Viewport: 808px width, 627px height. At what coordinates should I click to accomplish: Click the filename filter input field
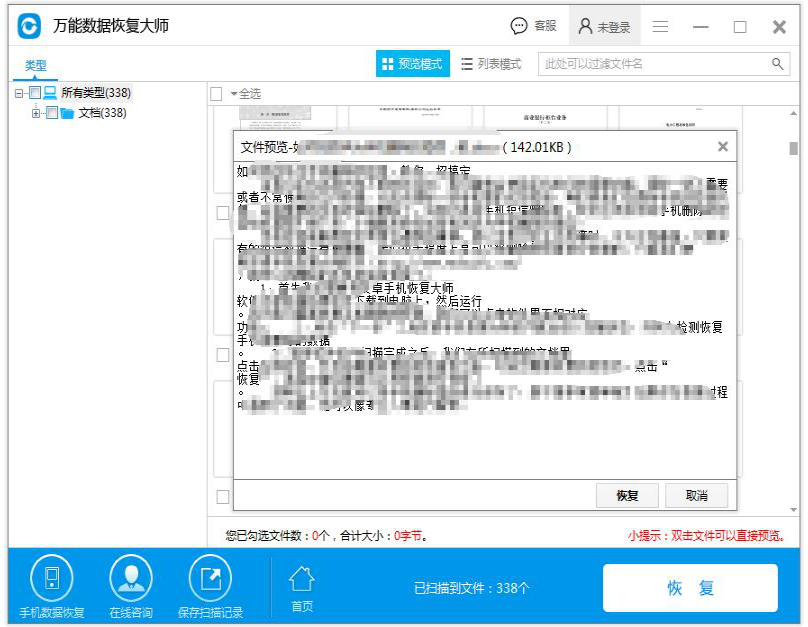click(650, 62)
